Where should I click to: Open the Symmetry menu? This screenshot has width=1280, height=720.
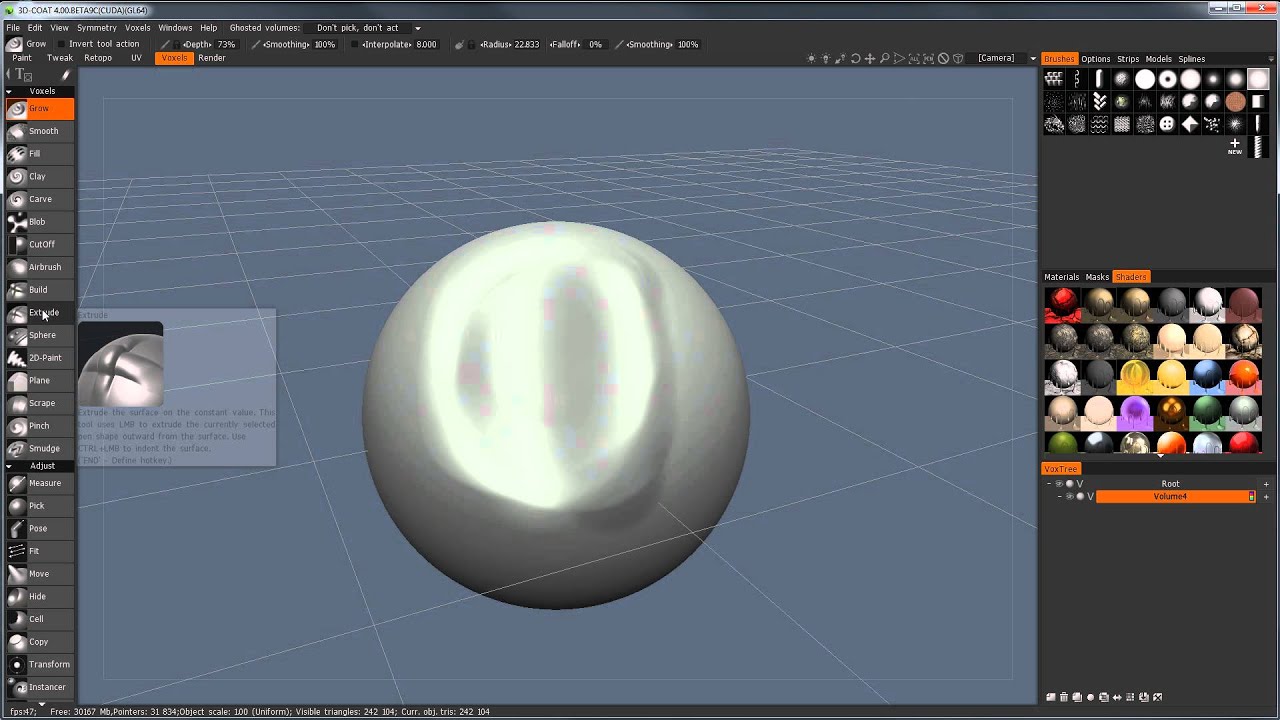(x=96, y=28)
